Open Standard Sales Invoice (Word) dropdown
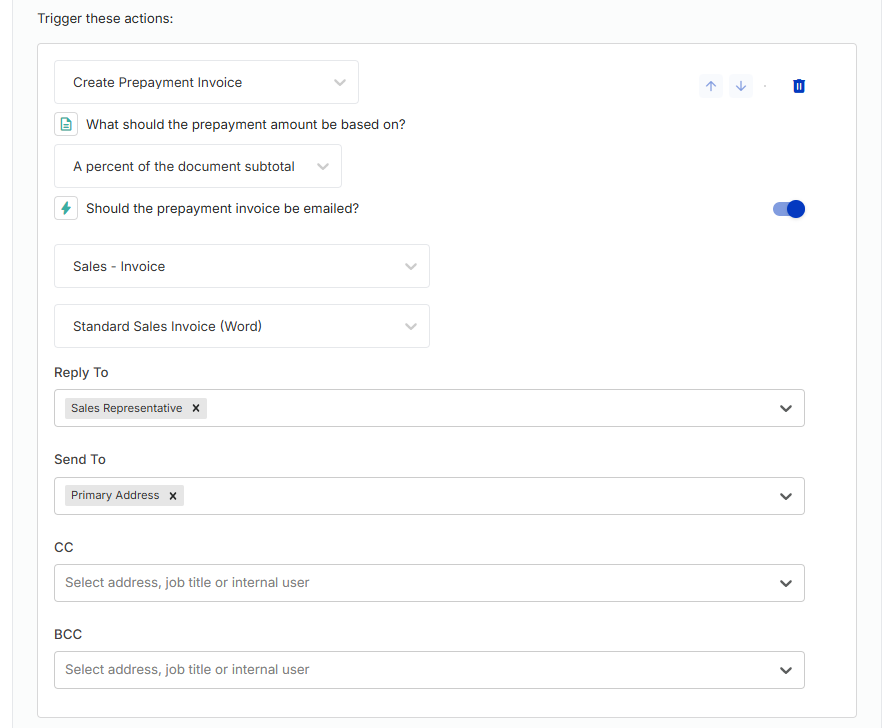The width and height of the screenshot is (892, 728). pos(242,326)
